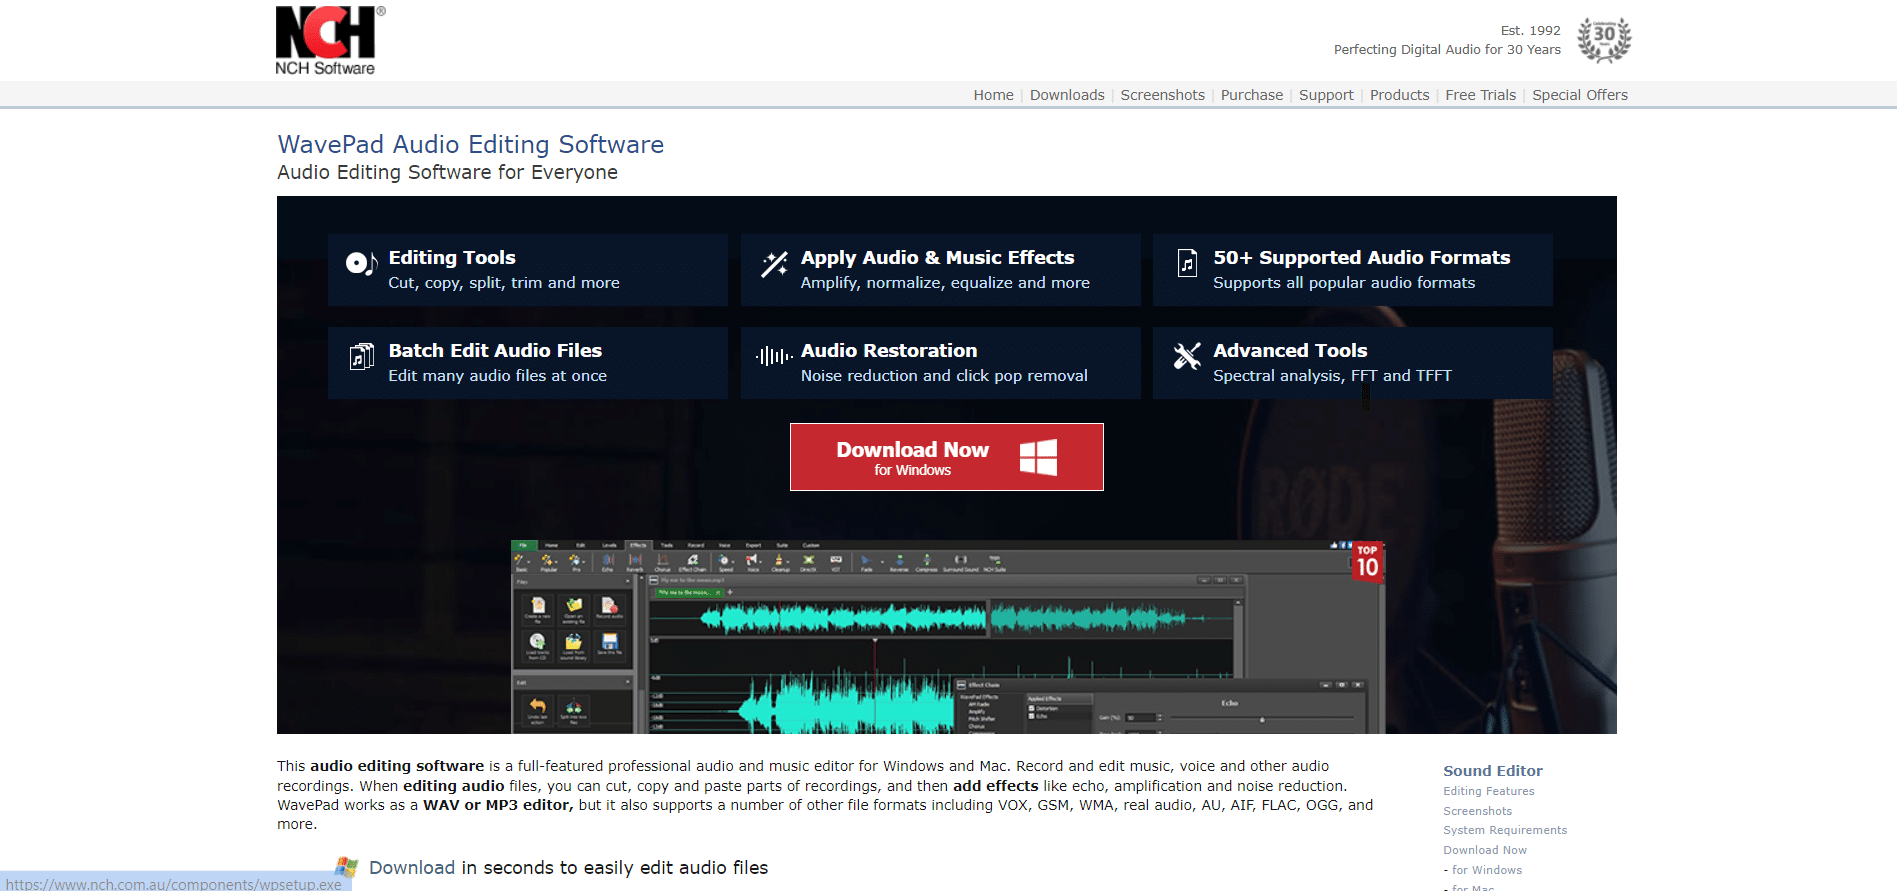Click the Windows logo on download button
1897x891 pixels.
coord(1038,457)
